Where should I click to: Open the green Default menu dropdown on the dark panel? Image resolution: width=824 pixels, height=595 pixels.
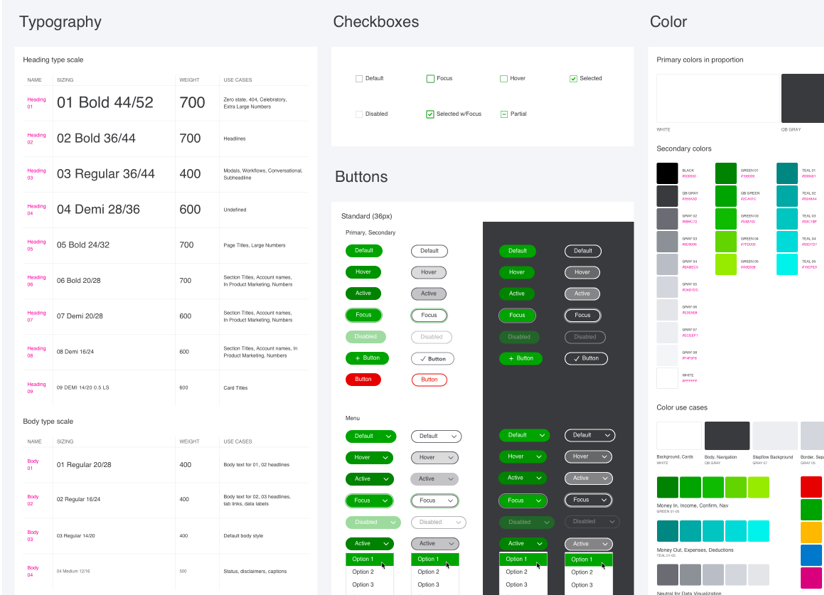pyautogui.click(x=524, y=435)
